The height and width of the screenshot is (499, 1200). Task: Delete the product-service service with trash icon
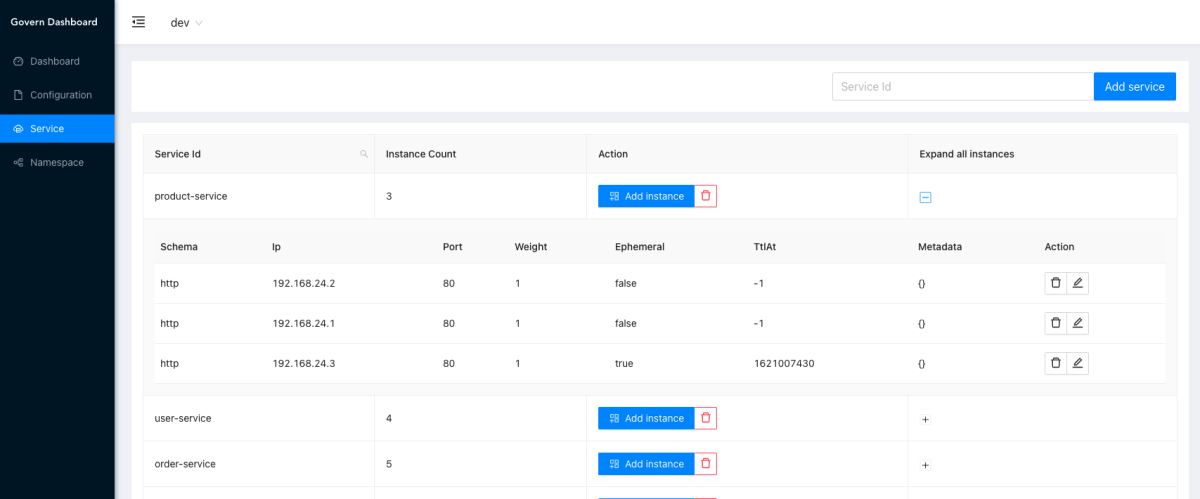pos(706,196)
